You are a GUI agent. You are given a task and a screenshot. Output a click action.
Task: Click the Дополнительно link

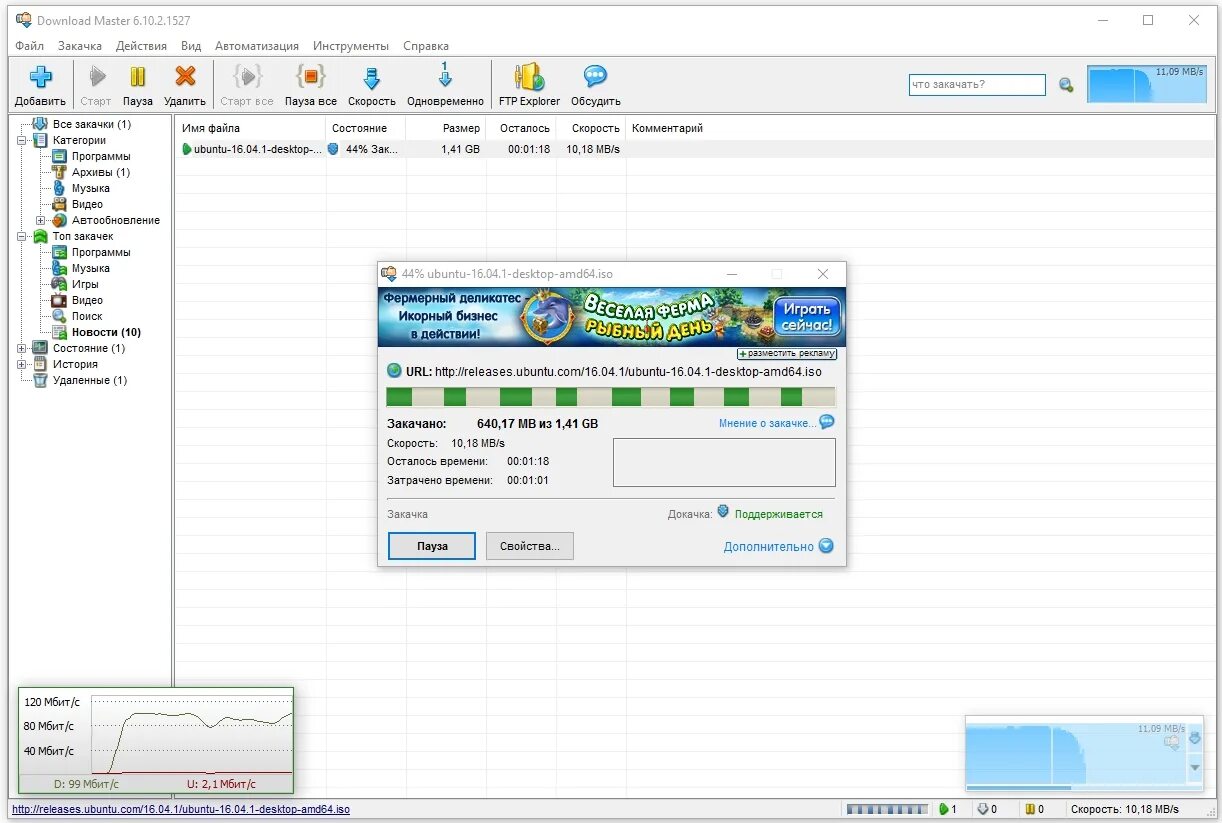tap(768, 547)
